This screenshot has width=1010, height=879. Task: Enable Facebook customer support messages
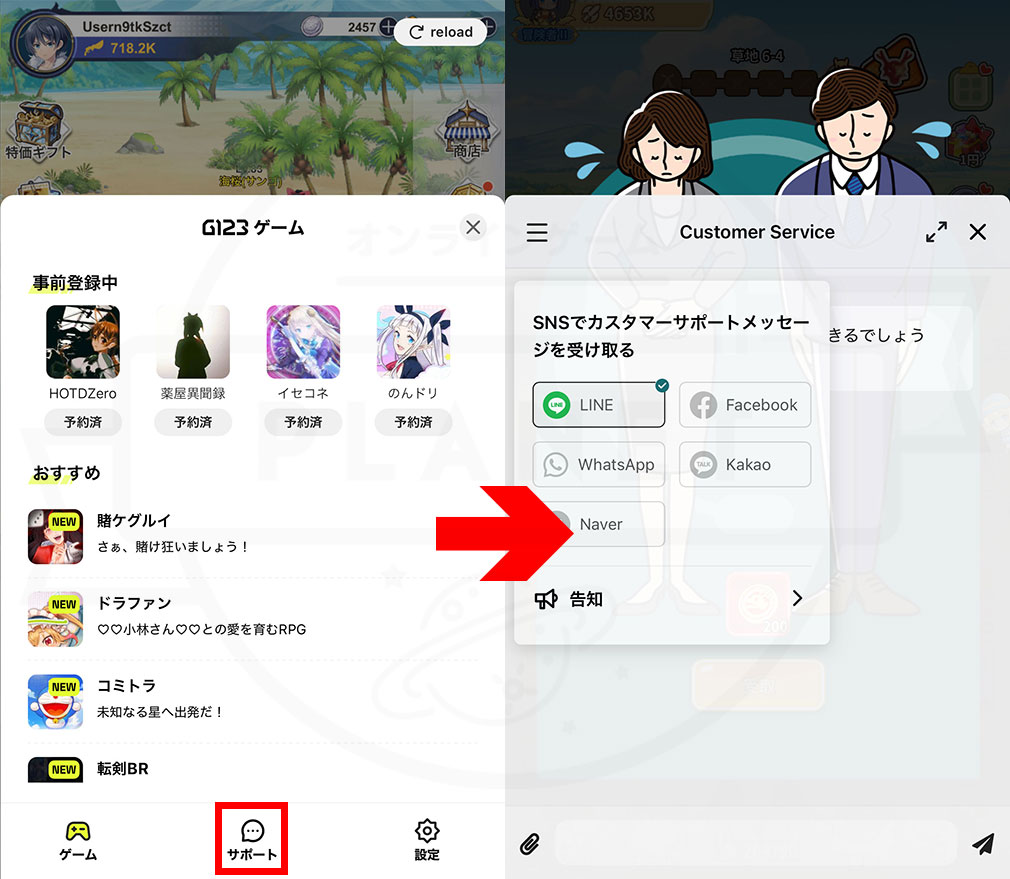pos(745,405)
